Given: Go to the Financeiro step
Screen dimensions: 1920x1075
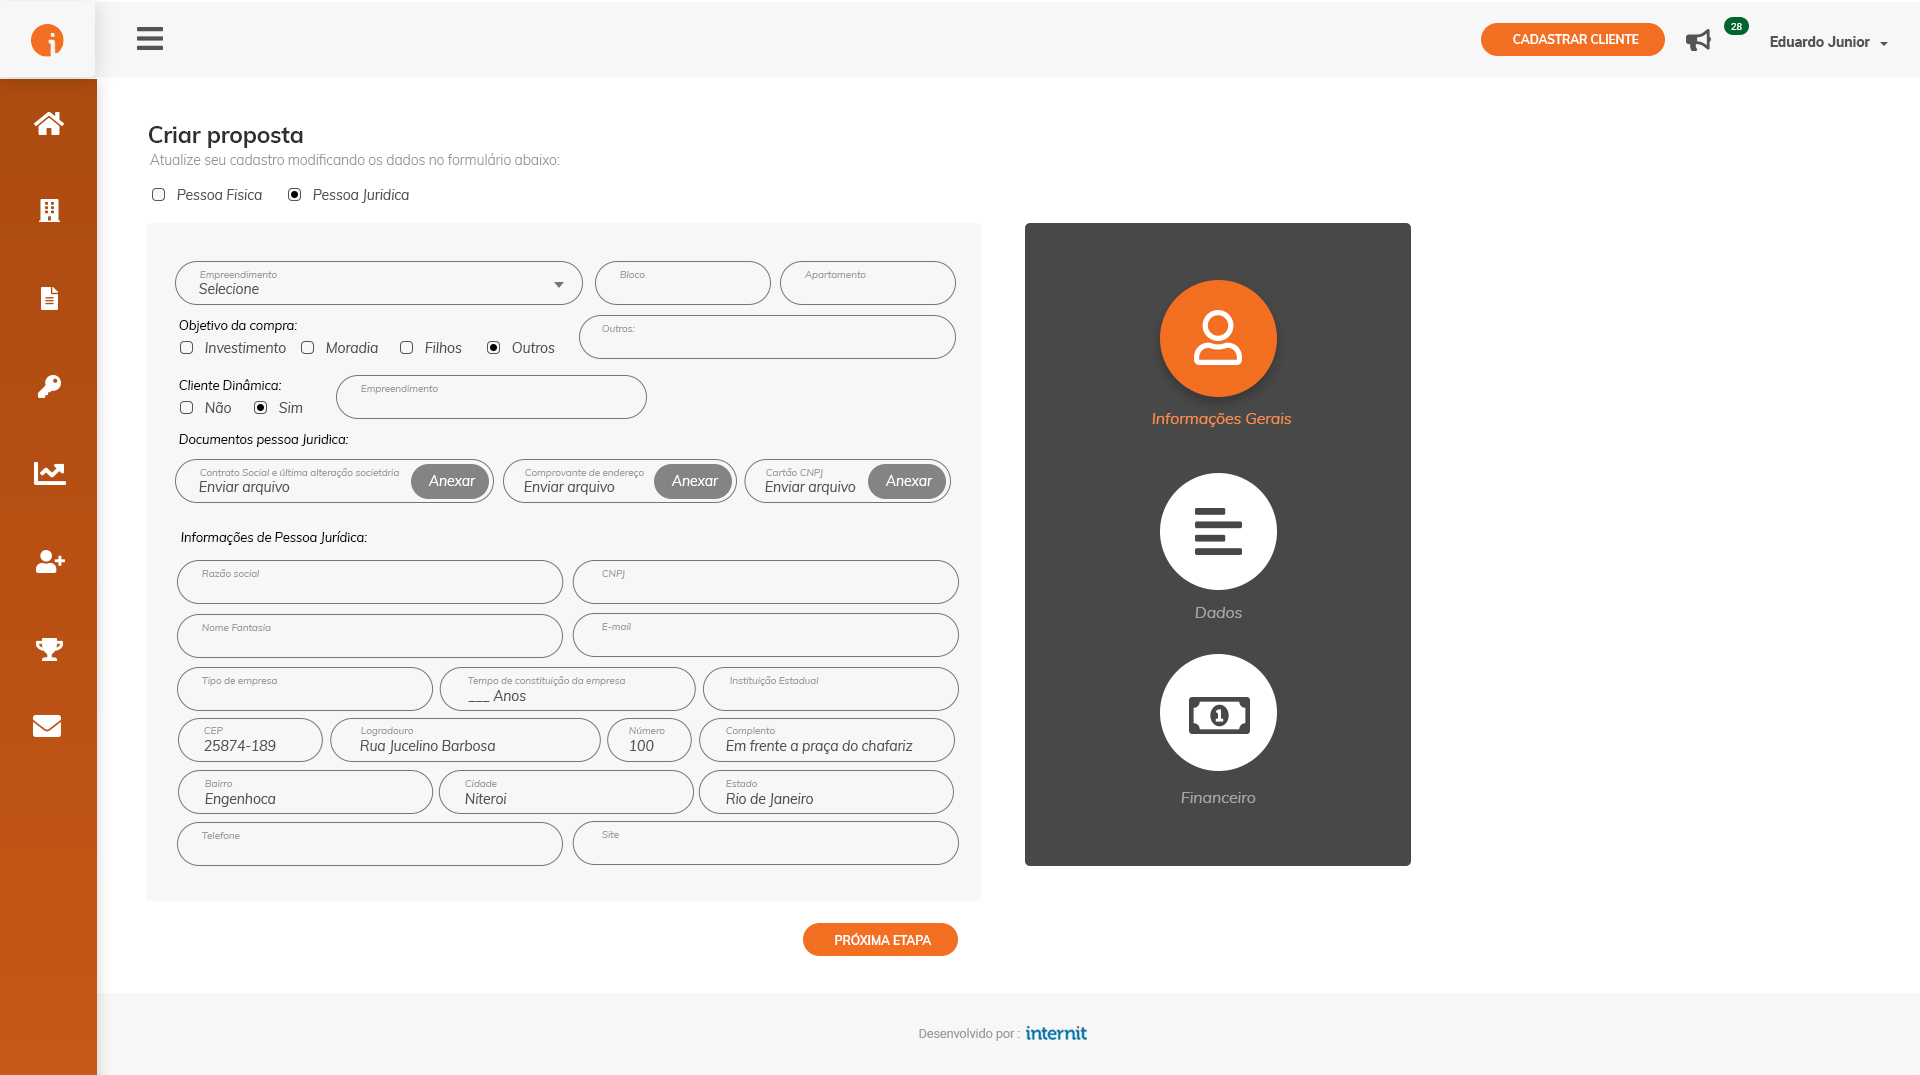Looking at the screenshot, I should (1217, 713).
